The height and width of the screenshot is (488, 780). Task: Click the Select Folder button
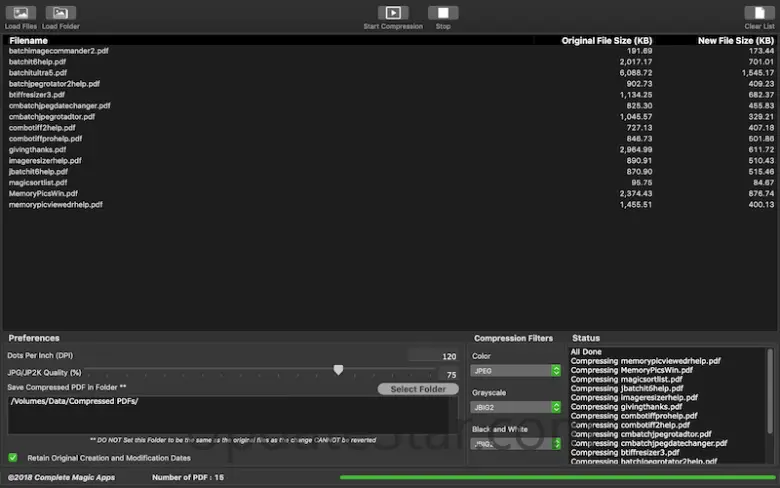point(418,389)
